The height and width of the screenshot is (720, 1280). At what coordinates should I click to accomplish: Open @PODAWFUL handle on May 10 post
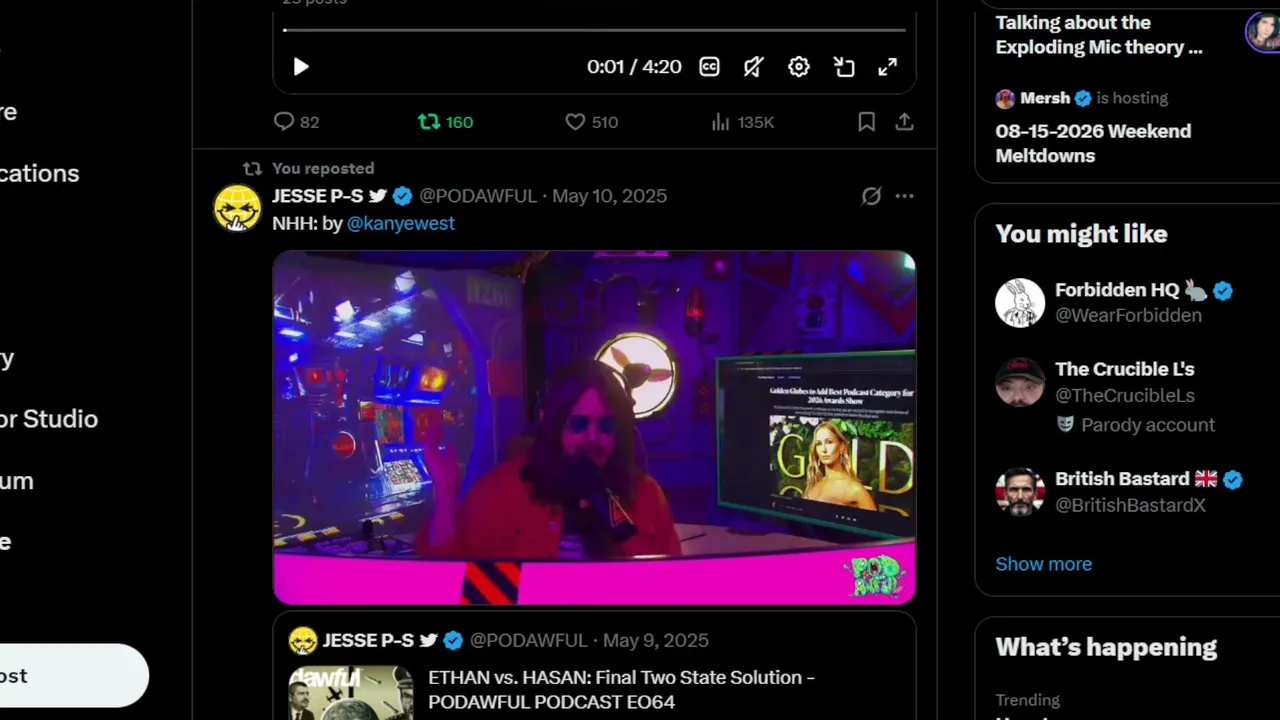tap(478, 196)
